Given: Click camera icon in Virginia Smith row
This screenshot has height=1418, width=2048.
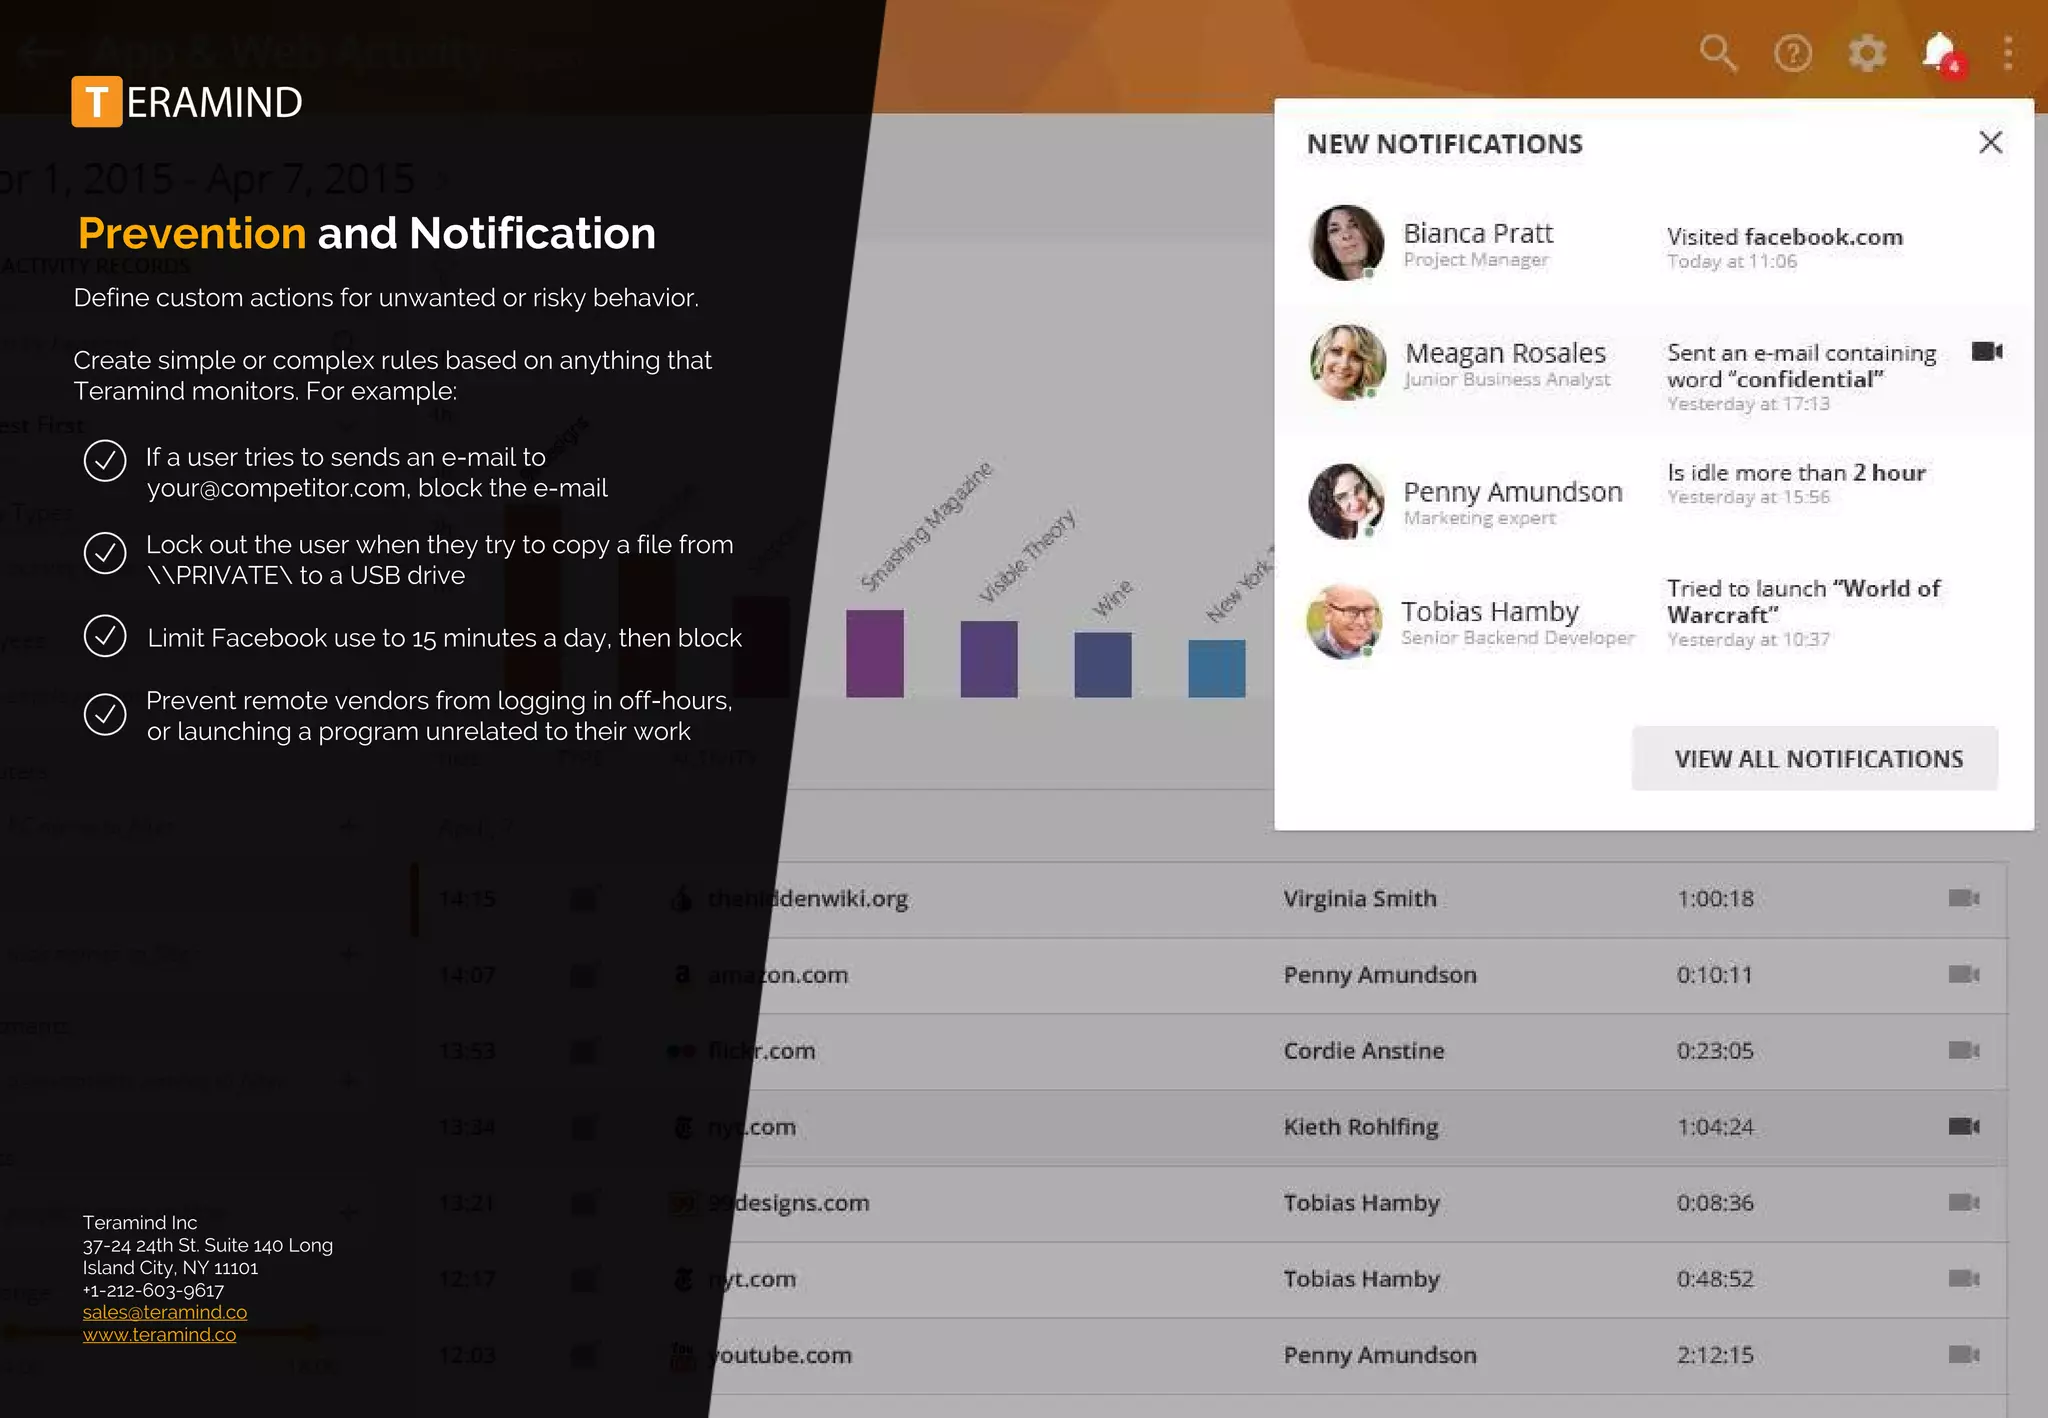Looking at the screenshot, I should pos(1963,898).
